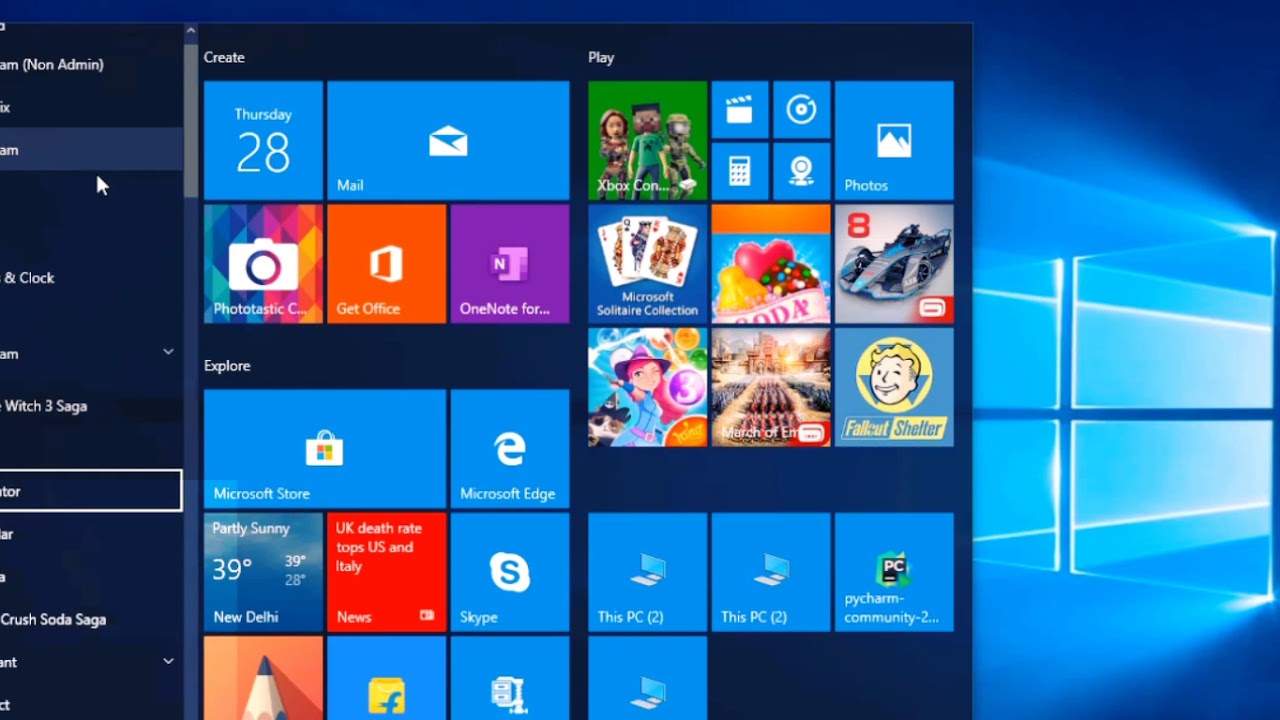
Task: Open the Groove Music disc tile
Action: (x=802, y=109)
